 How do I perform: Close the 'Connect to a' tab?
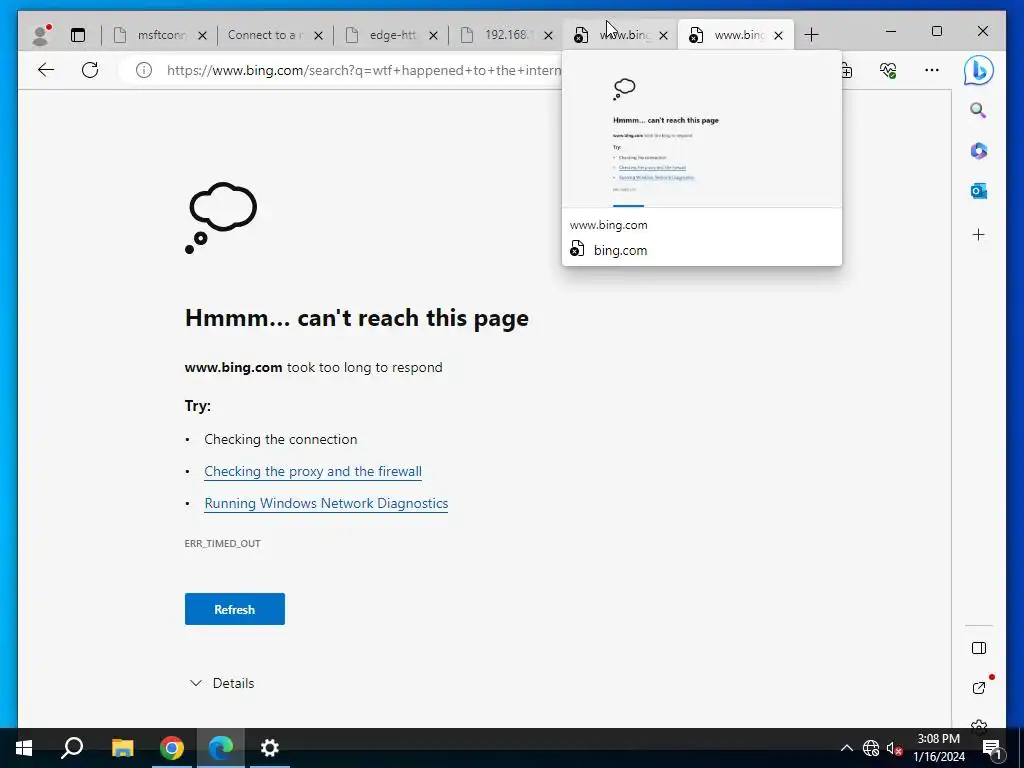[x=318, y=36]
